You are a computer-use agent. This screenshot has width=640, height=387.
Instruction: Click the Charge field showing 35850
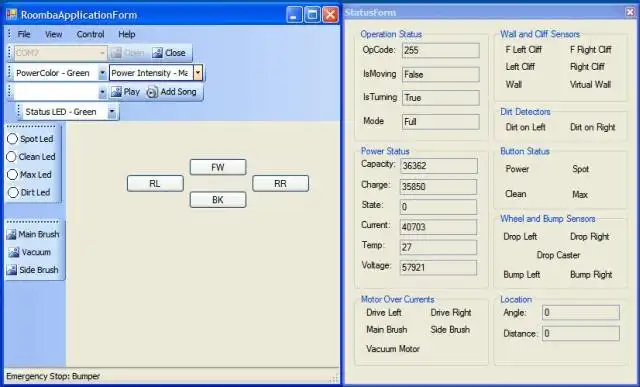[438, 187]
